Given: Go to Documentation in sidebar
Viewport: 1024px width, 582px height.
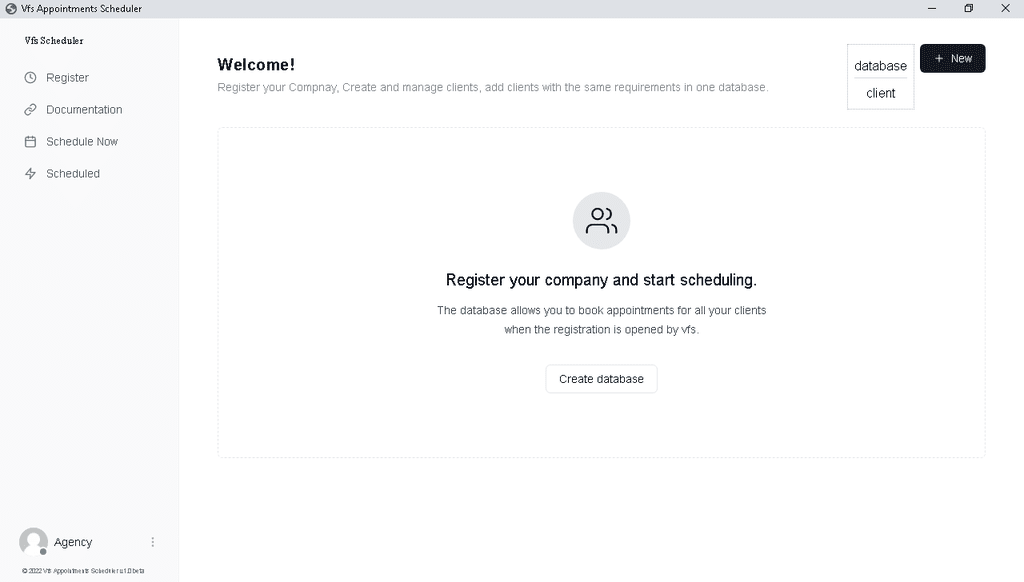Looking at the screenshot, I should [x=84, y=110].
